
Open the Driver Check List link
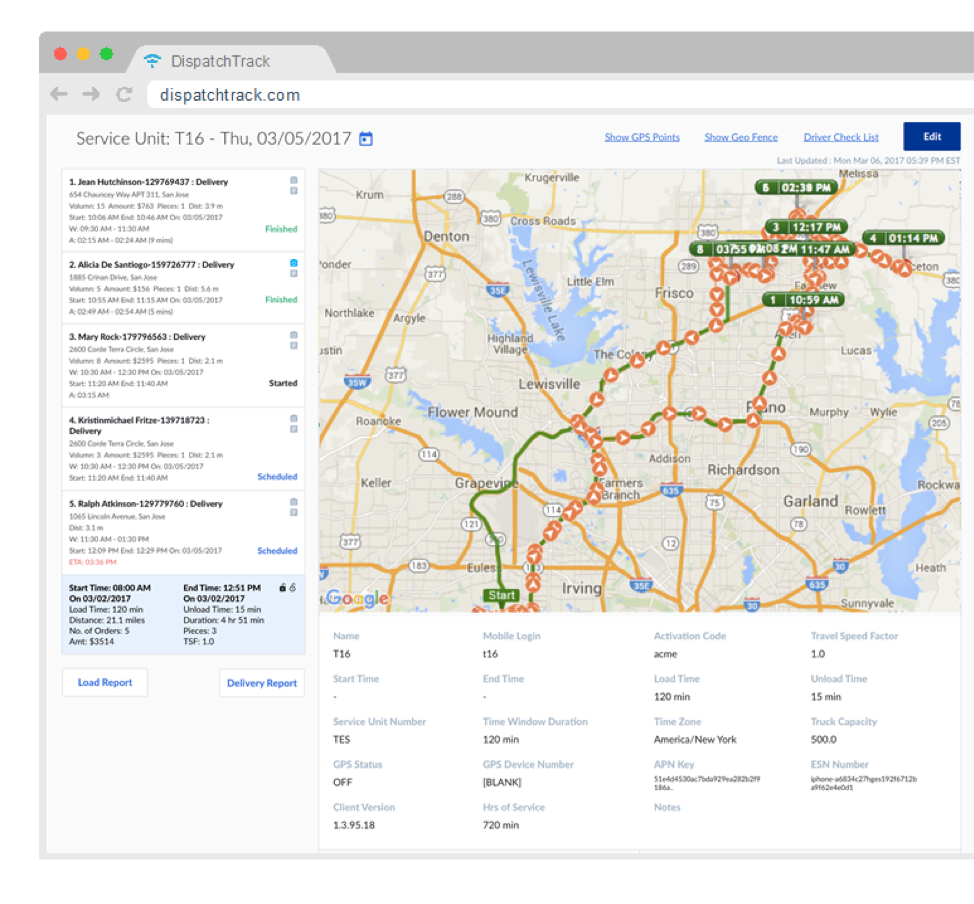pos(841,137)
